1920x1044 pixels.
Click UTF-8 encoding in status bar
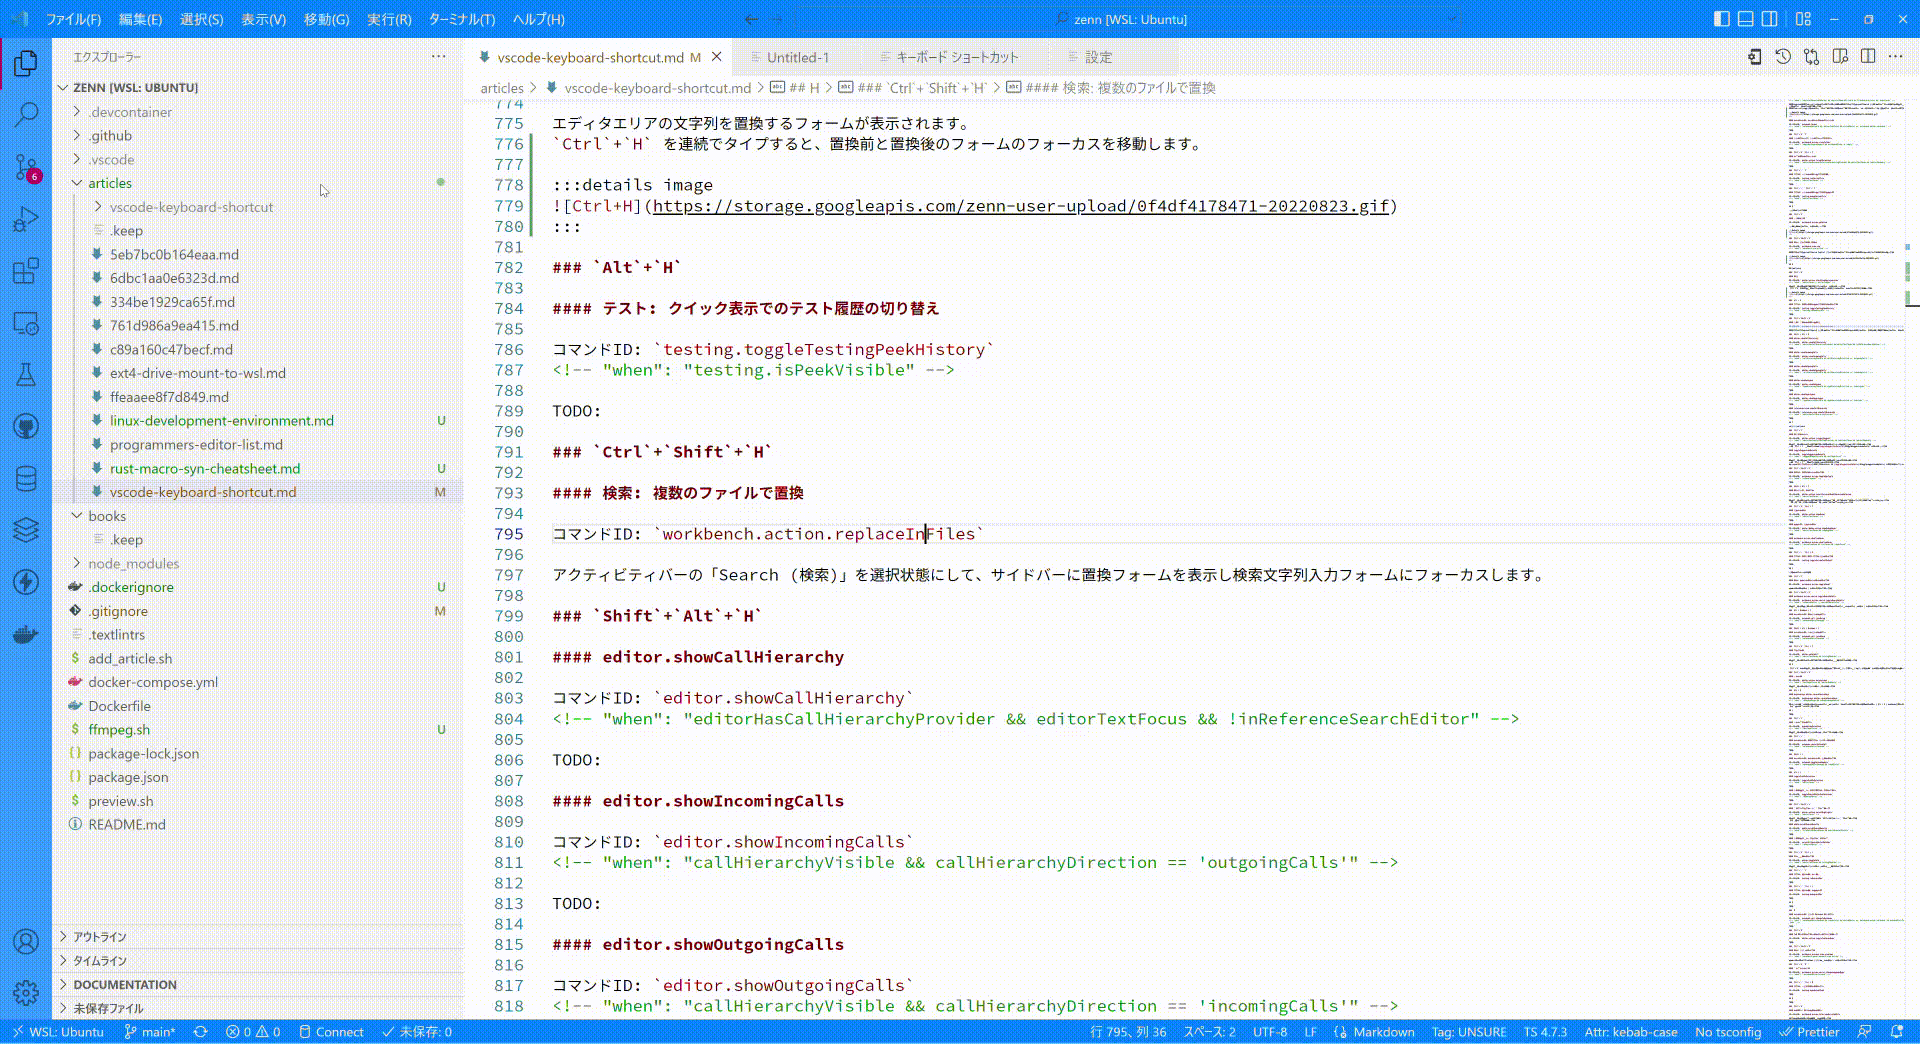[1270, 1032]
